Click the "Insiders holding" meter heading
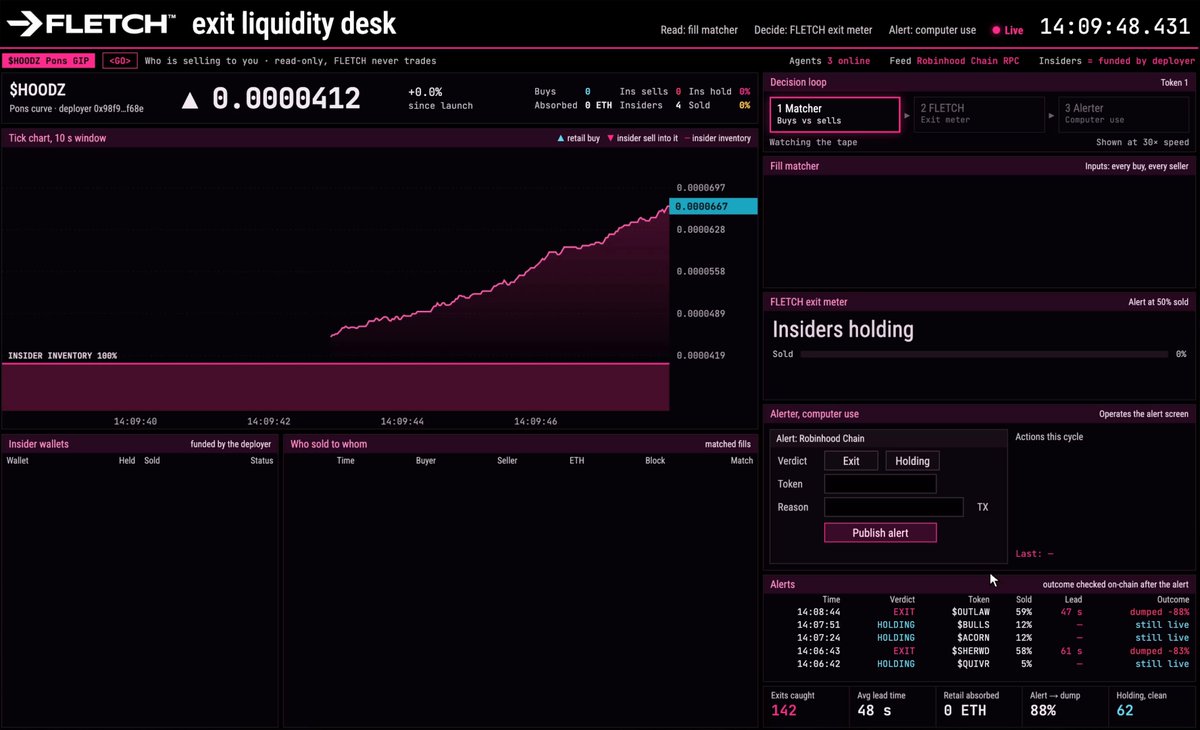Screen dimensions: 1200x730 (x=843, y=329)
